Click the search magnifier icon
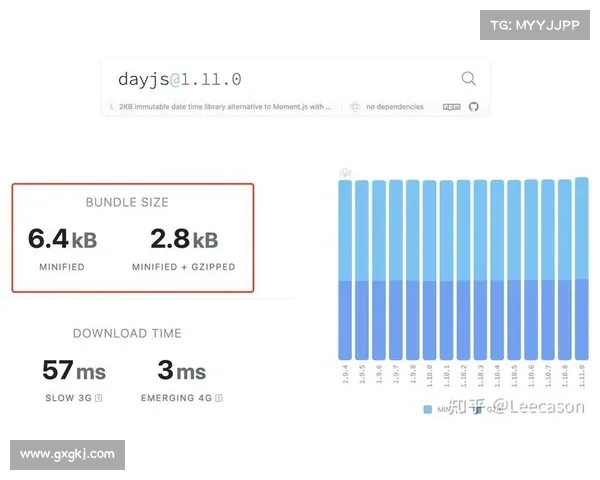 point(468,78)
